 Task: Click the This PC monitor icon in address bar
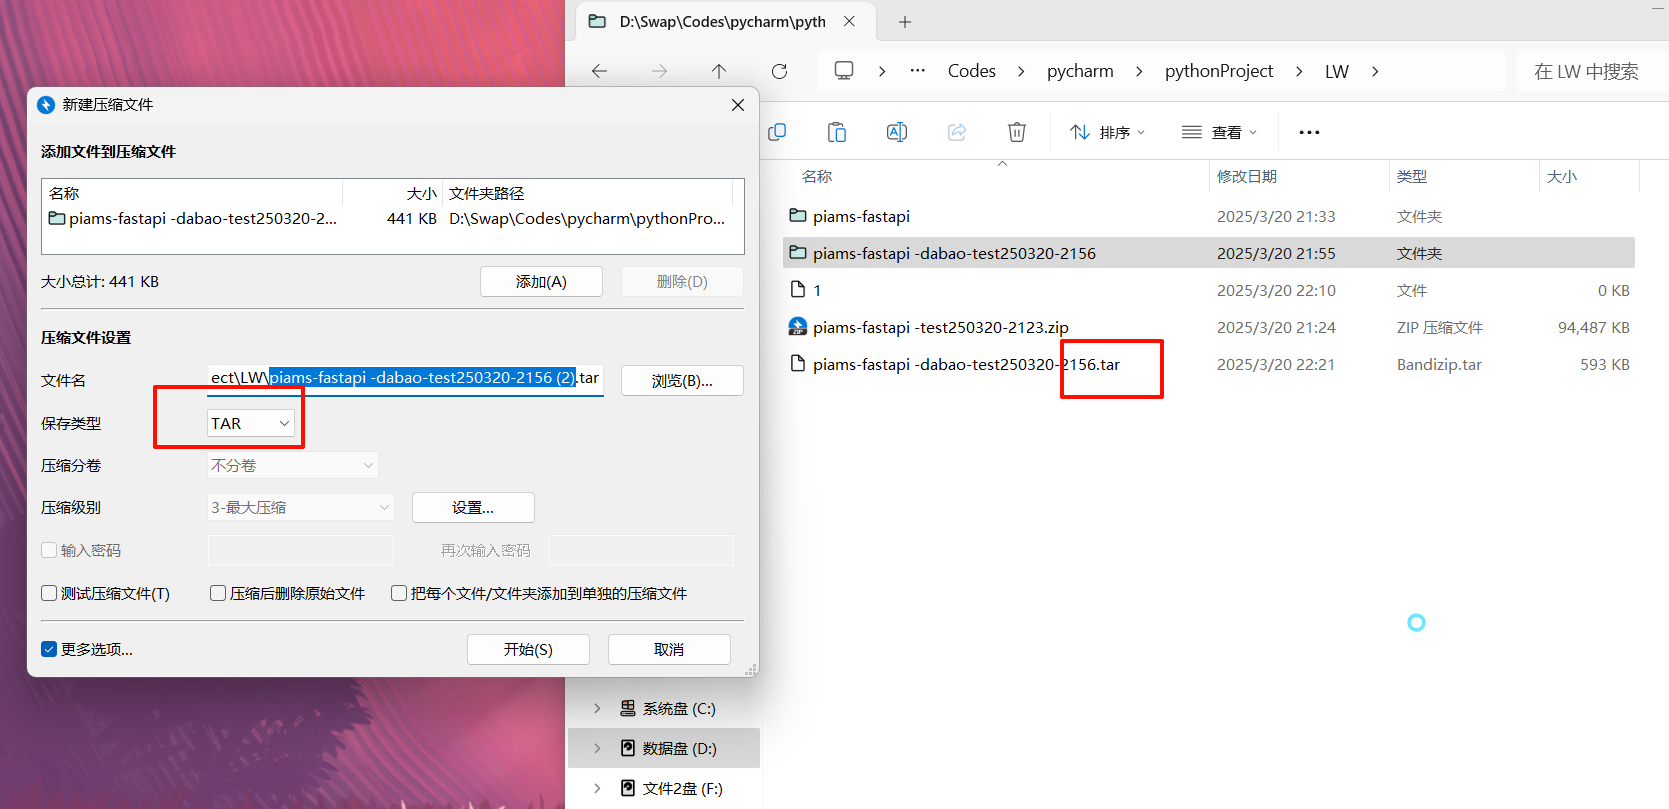tap(844, 71)
